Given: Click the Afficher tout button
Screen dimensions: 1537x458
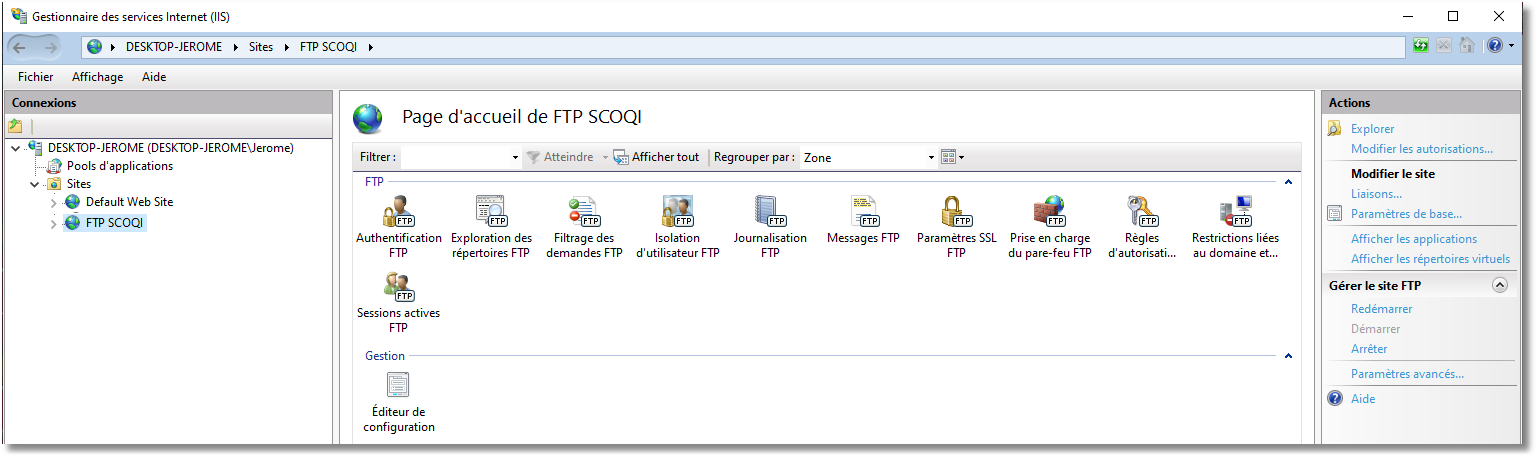Looking at the screenshot, I should click(656, 157).
